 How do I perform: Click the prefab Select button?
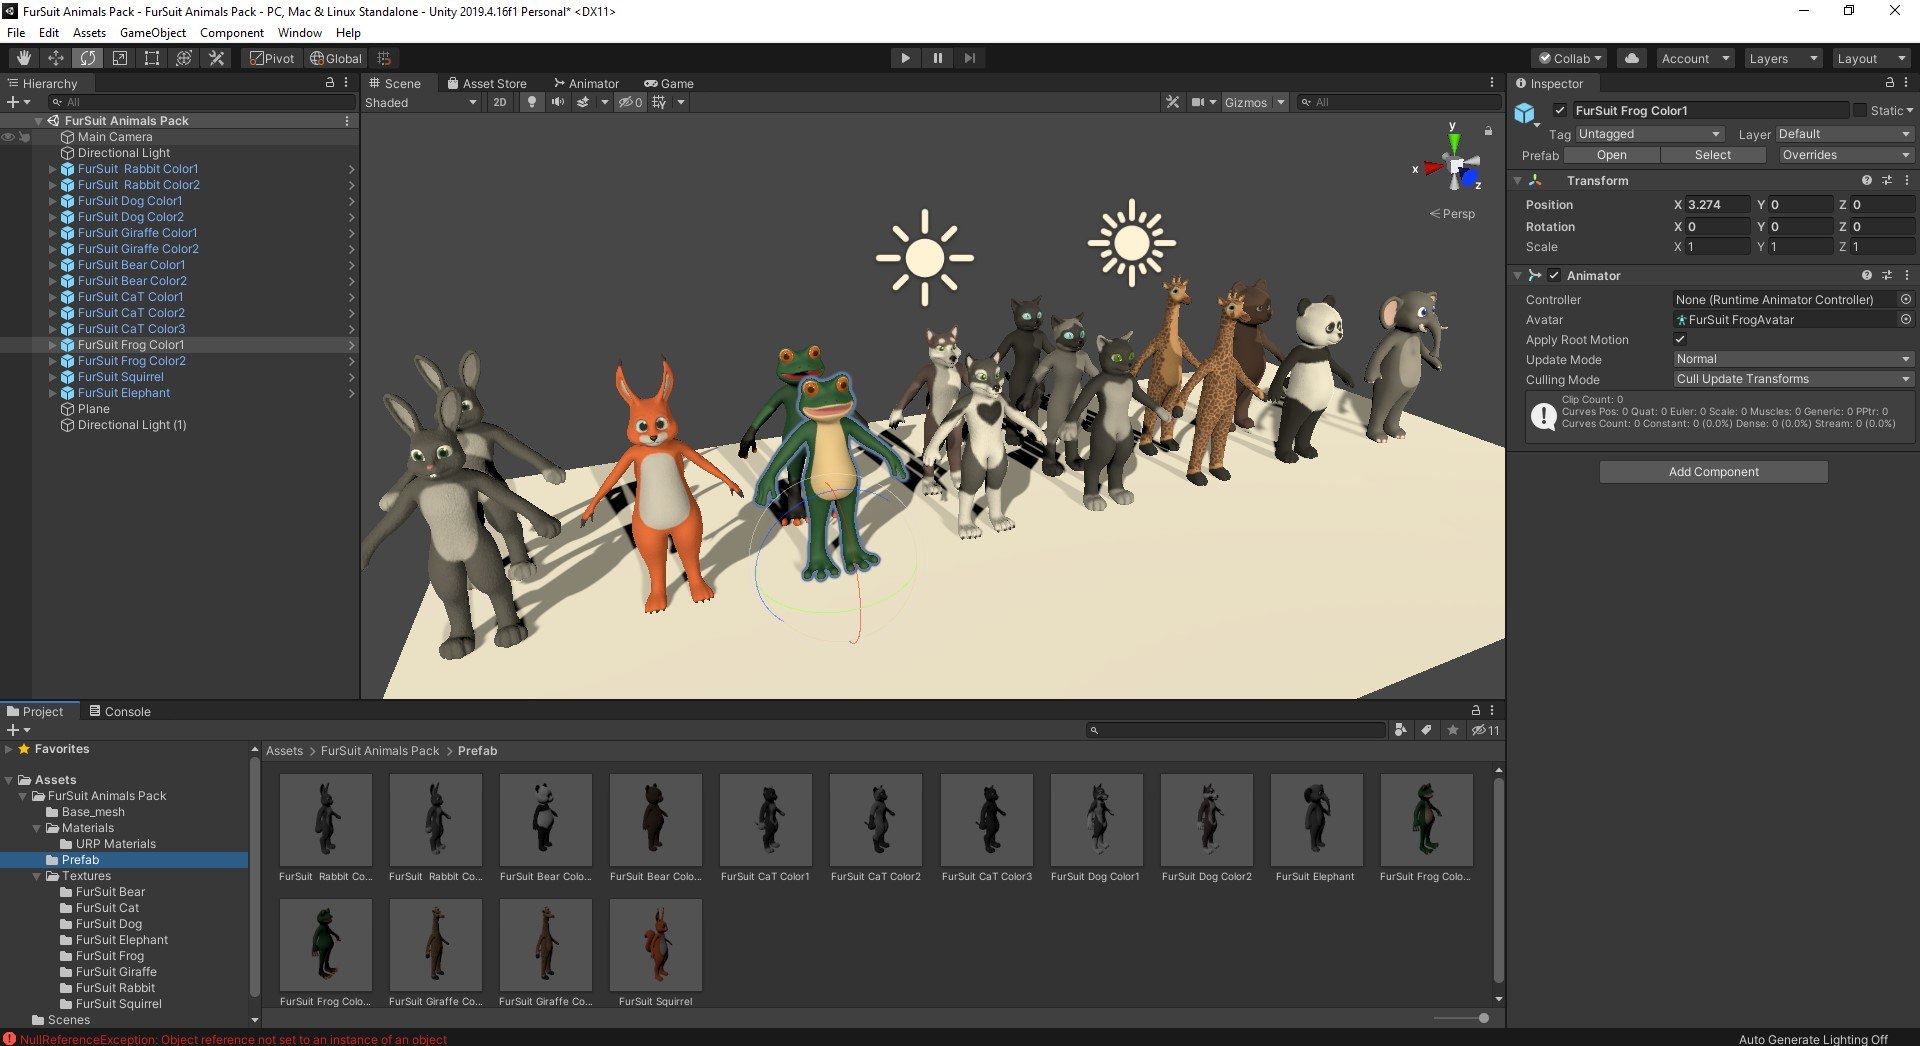[1712, 155]
